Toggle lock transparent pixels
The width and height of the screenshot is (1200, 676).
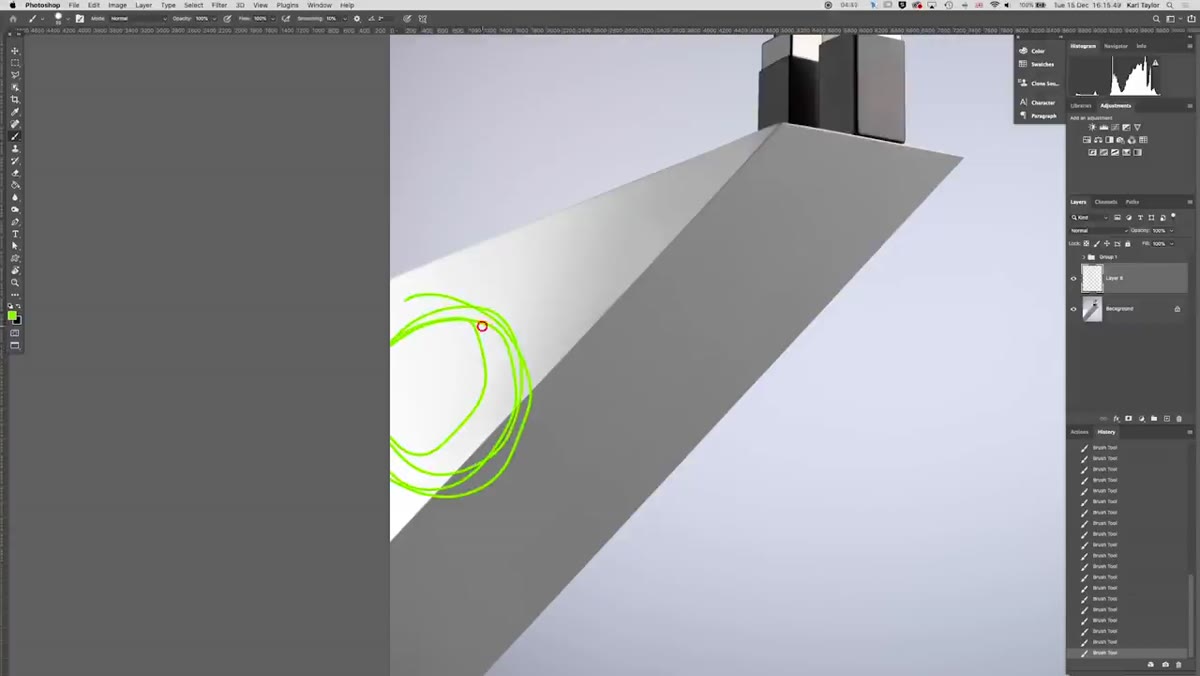tap(1087, 243)
